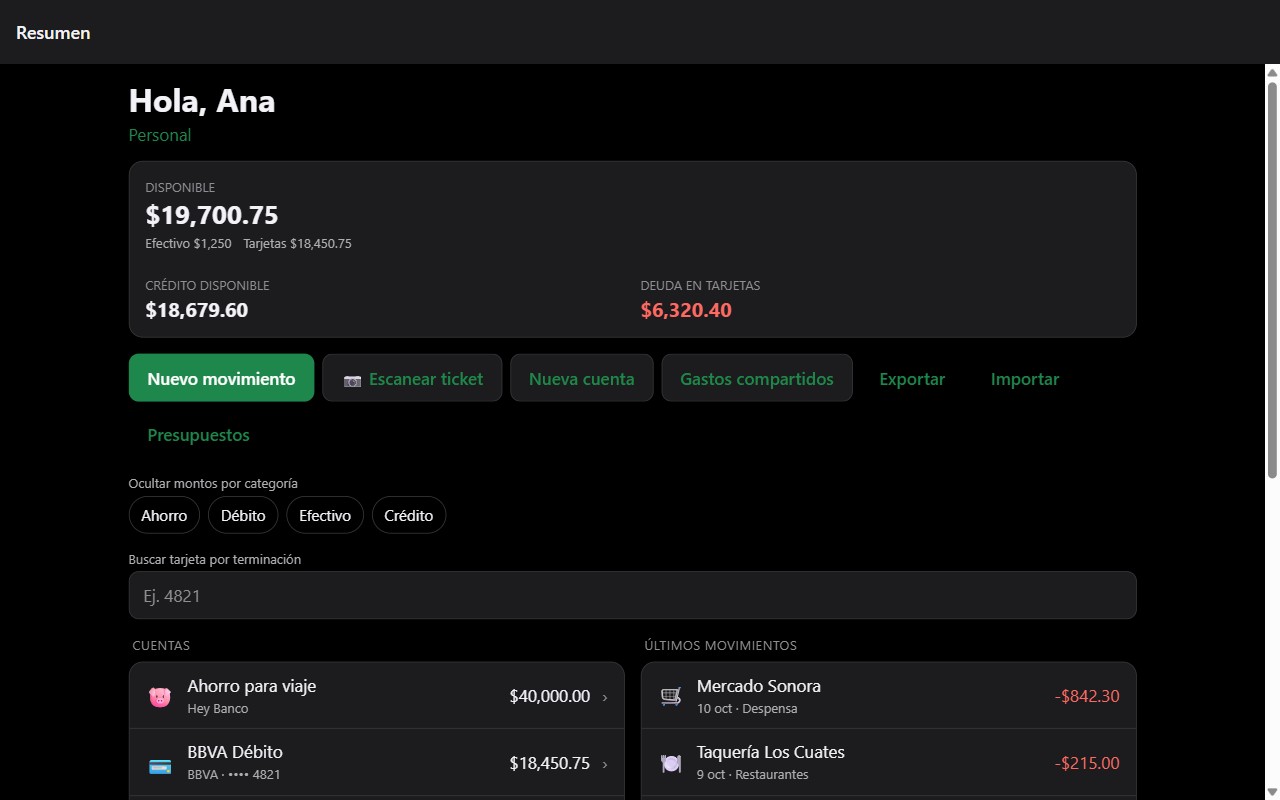Click the card icon beside BBVA Débito
This screenshot has height=800, width=1280.
160,766
